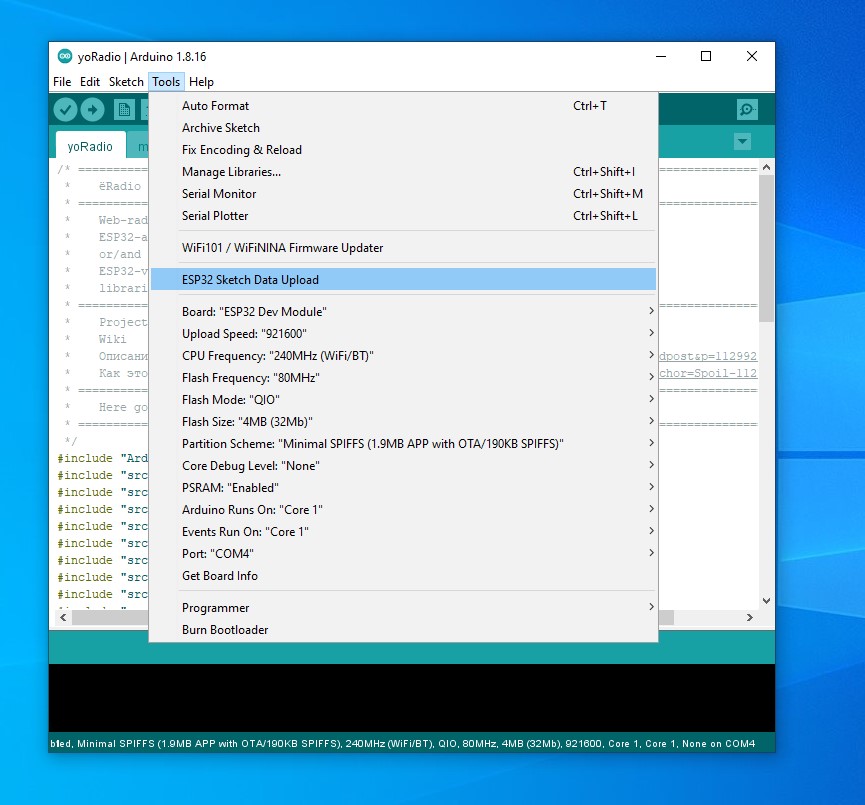Click the horizontal scrollbar right arrow
The image size is (865, 805).
(x=751, y=618)
